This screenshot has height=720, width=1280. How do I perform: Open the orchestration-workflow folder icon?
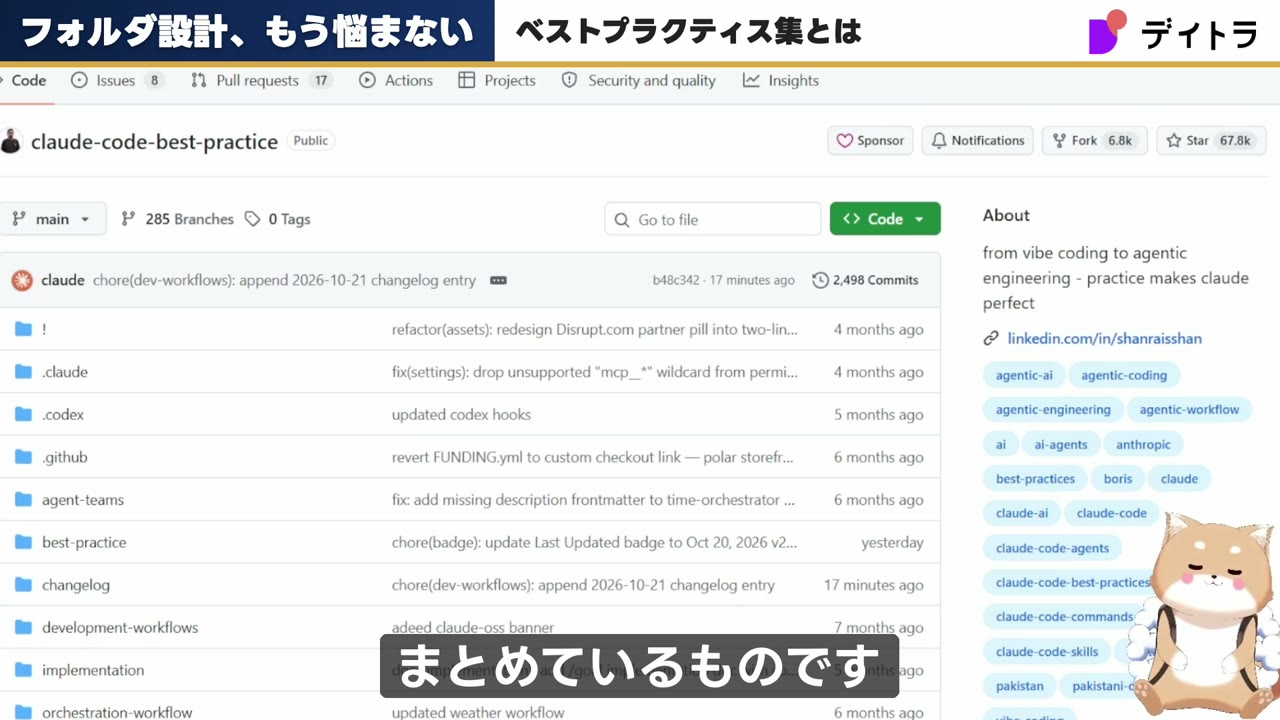coord(24,713)
